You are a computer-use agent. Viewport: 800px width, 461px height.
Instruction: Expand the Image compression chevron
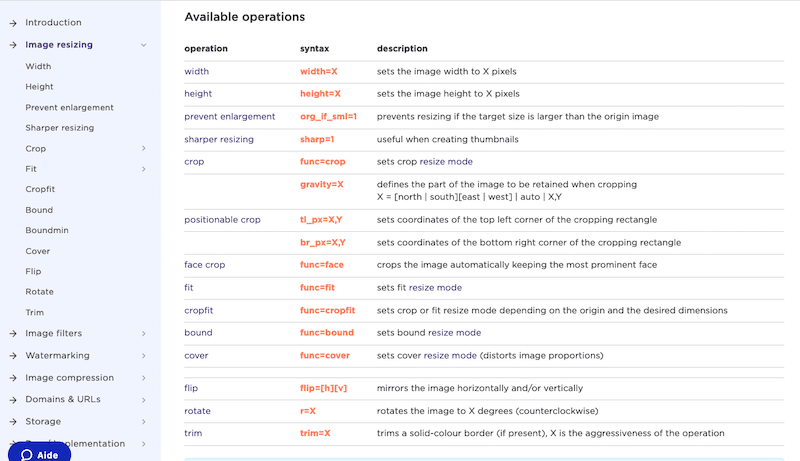point(143,378)
